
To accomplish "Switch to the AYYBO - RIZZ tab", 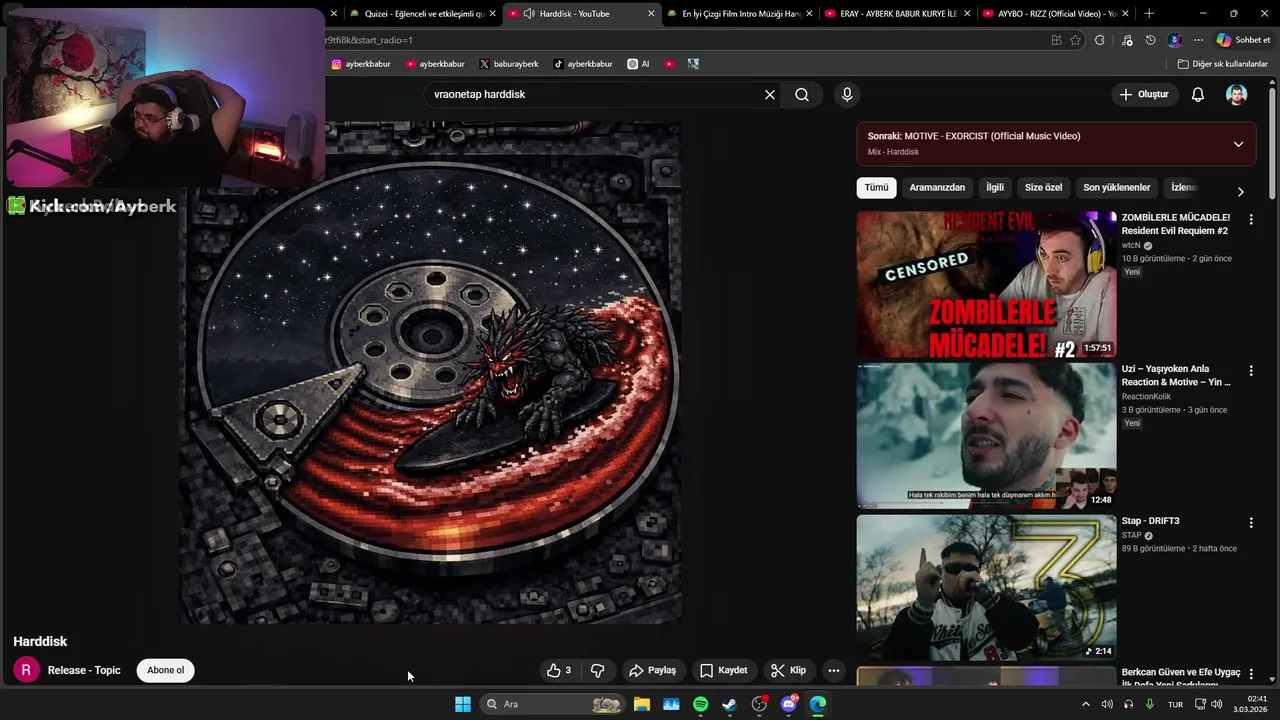I will pos(1057,14).
